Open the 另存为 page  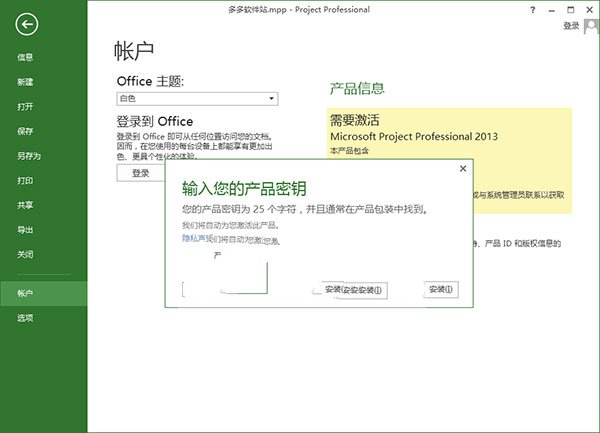pyautogui.click(x=29, y=156)
